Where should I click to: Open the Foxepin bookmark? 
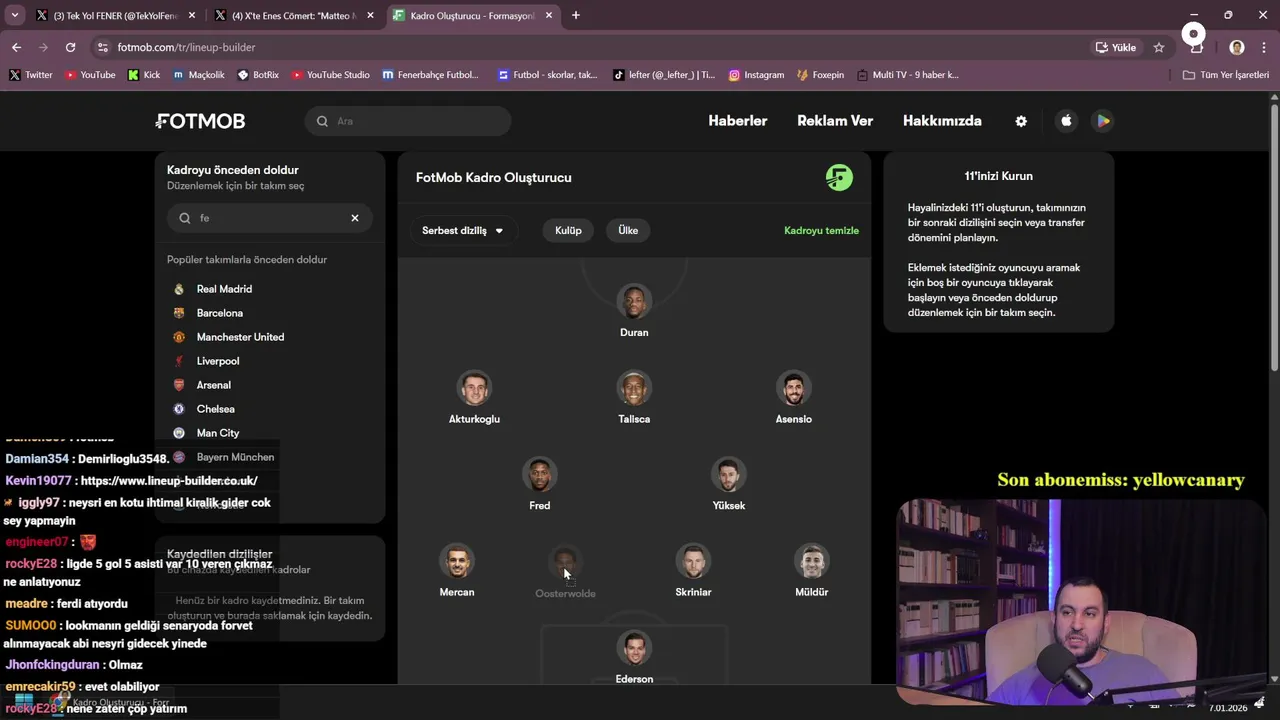coord(820,75)
